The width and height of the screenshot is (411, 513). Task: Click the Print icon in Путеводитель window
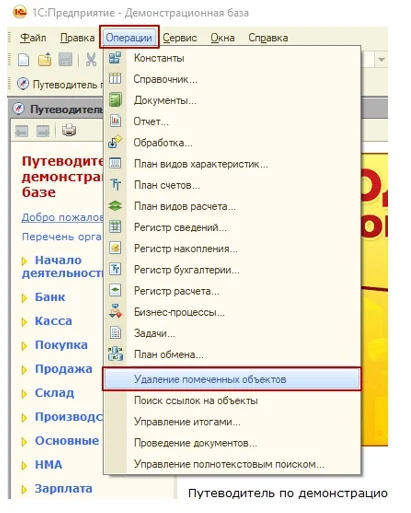pyautogui.click(x=69, y=130)
